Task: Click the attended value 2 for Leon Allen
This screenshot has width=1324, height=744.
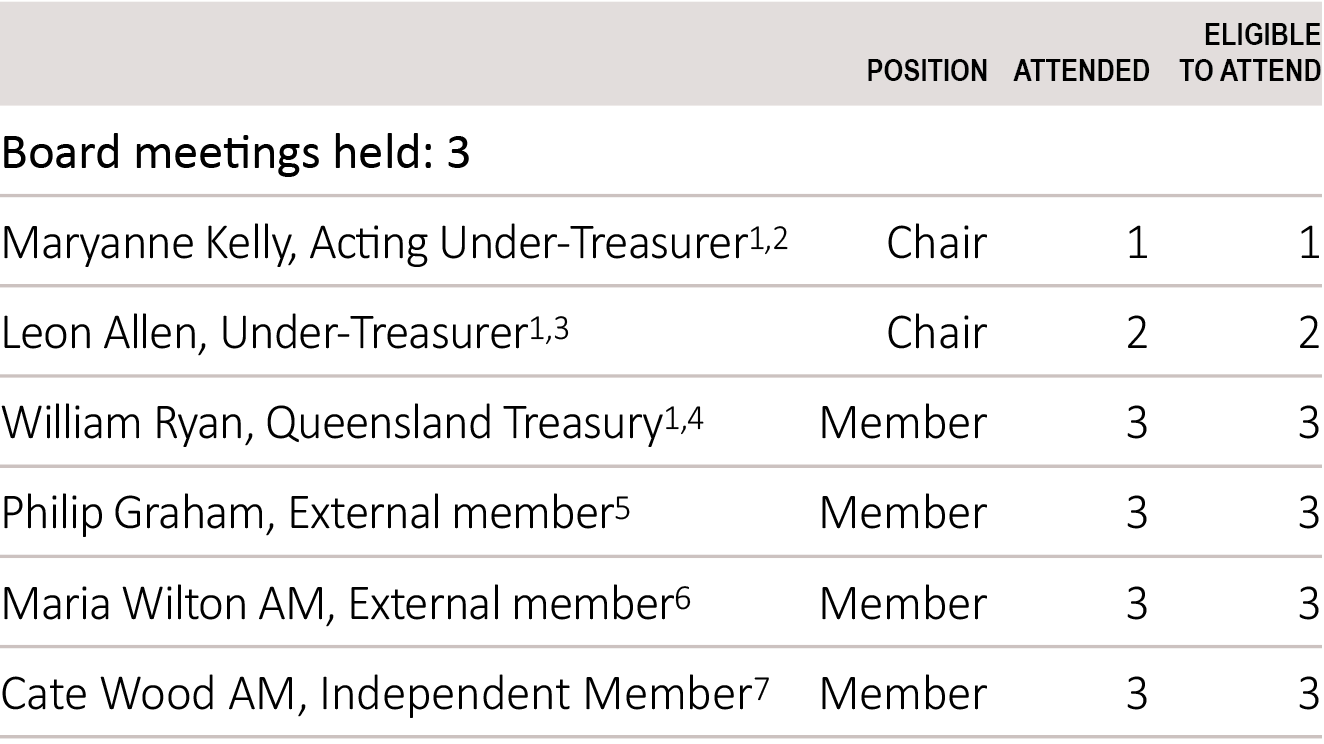Action: [1137, 333]
